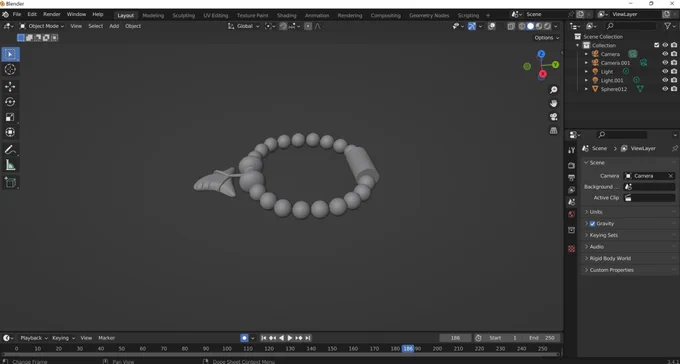Select the Annotate tool
The image size is (680, 364).
[10, 150]
